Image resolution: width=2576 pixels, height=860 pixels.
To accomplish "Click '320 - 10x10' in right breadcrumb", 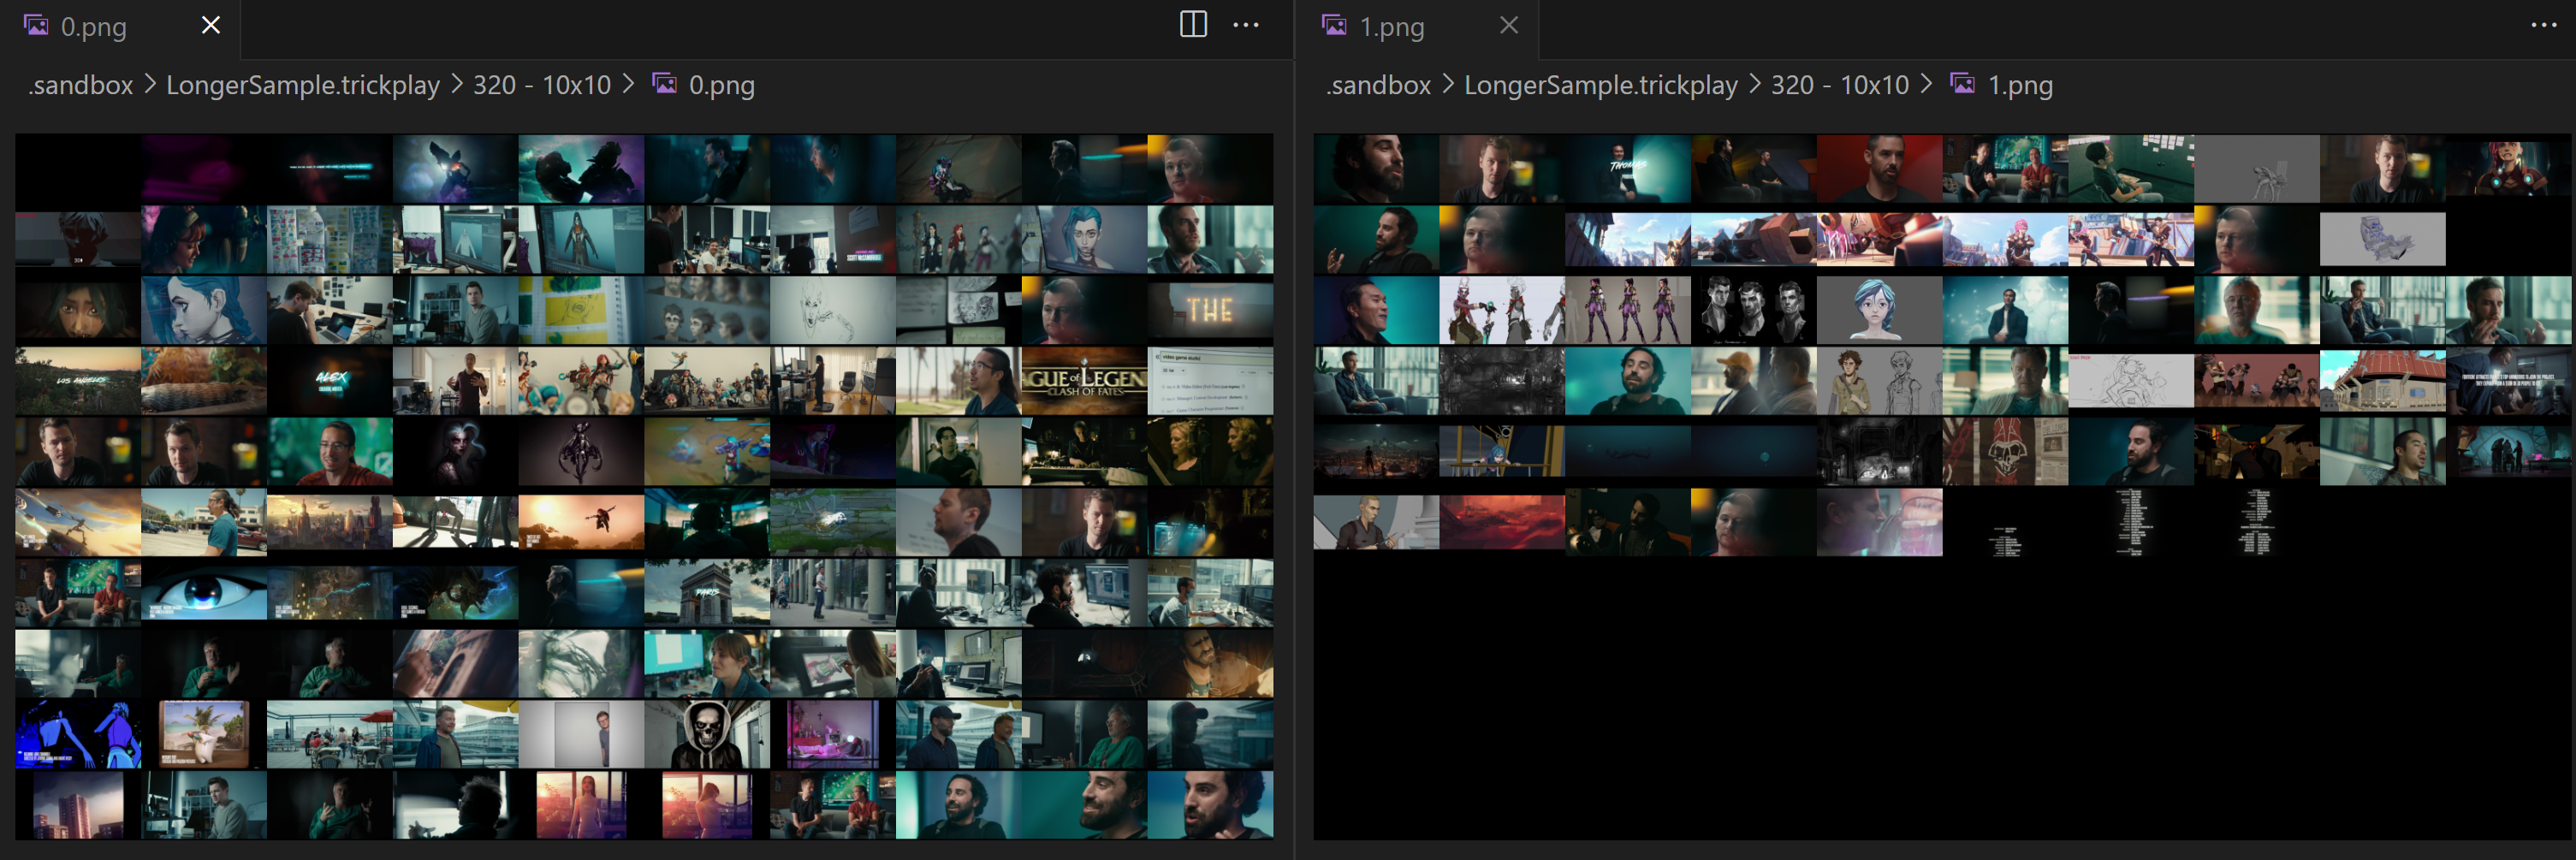I will tap(1840, 85).
